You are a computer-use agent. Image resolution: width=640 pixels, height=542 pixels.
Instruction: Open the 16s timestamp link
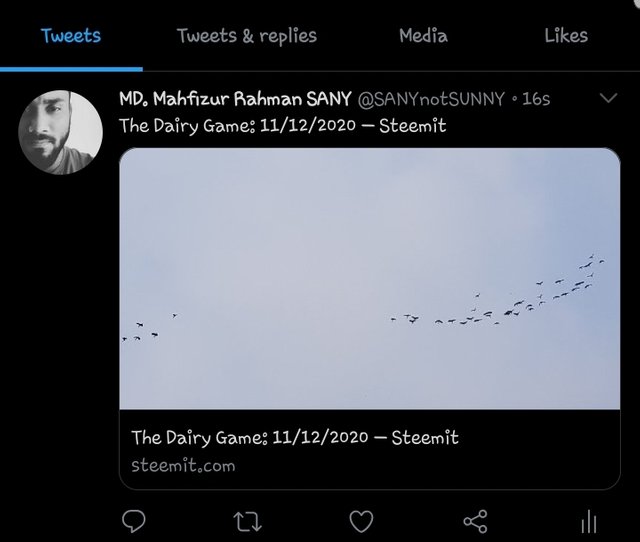click(536, 99)
